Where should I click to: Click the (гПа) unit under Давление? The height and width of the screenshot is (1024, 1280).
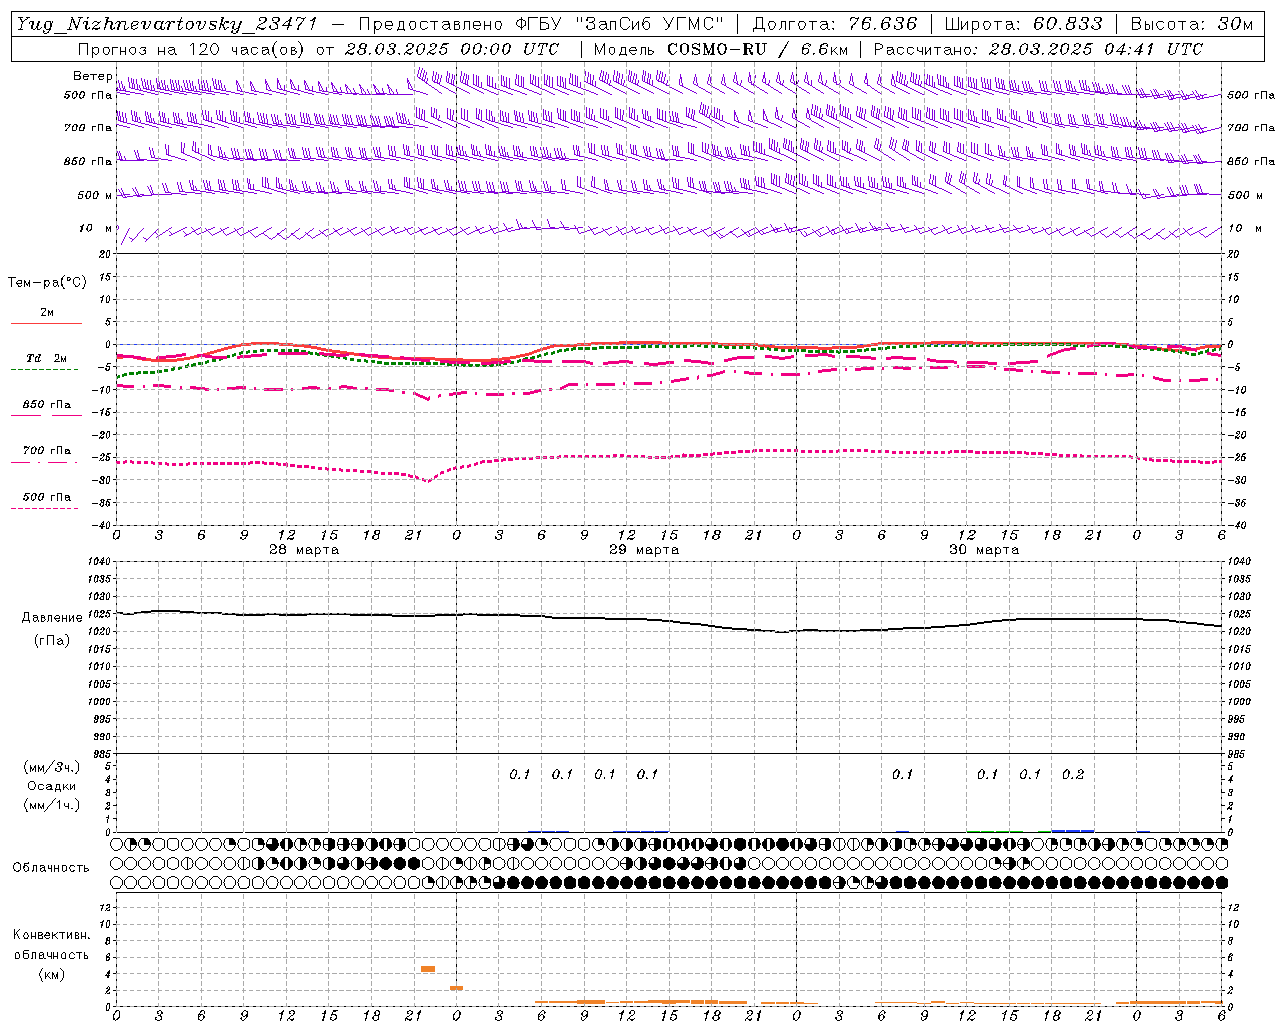tap(52, 640)
